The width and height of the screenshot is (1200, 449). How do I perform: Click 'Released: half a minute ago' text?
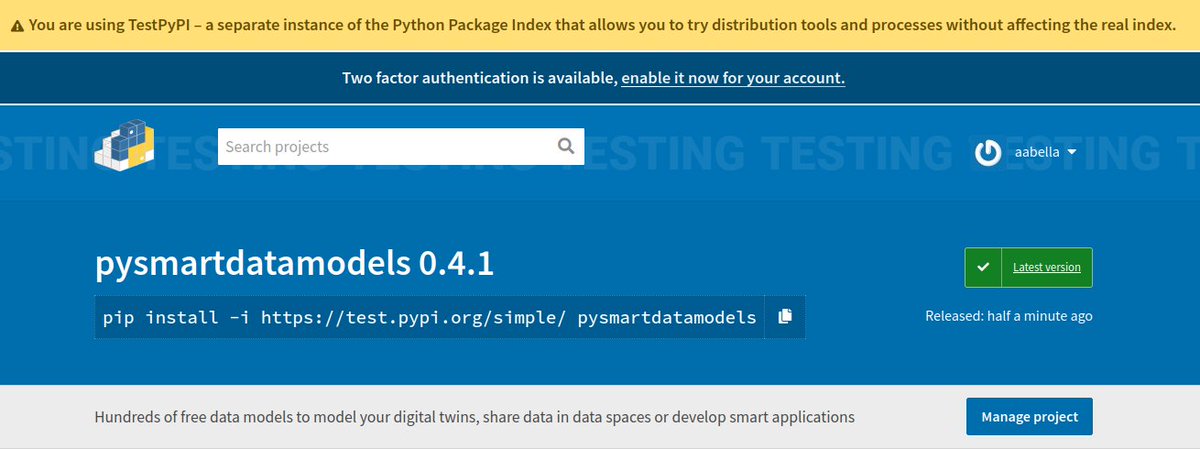click(1008, 316)
